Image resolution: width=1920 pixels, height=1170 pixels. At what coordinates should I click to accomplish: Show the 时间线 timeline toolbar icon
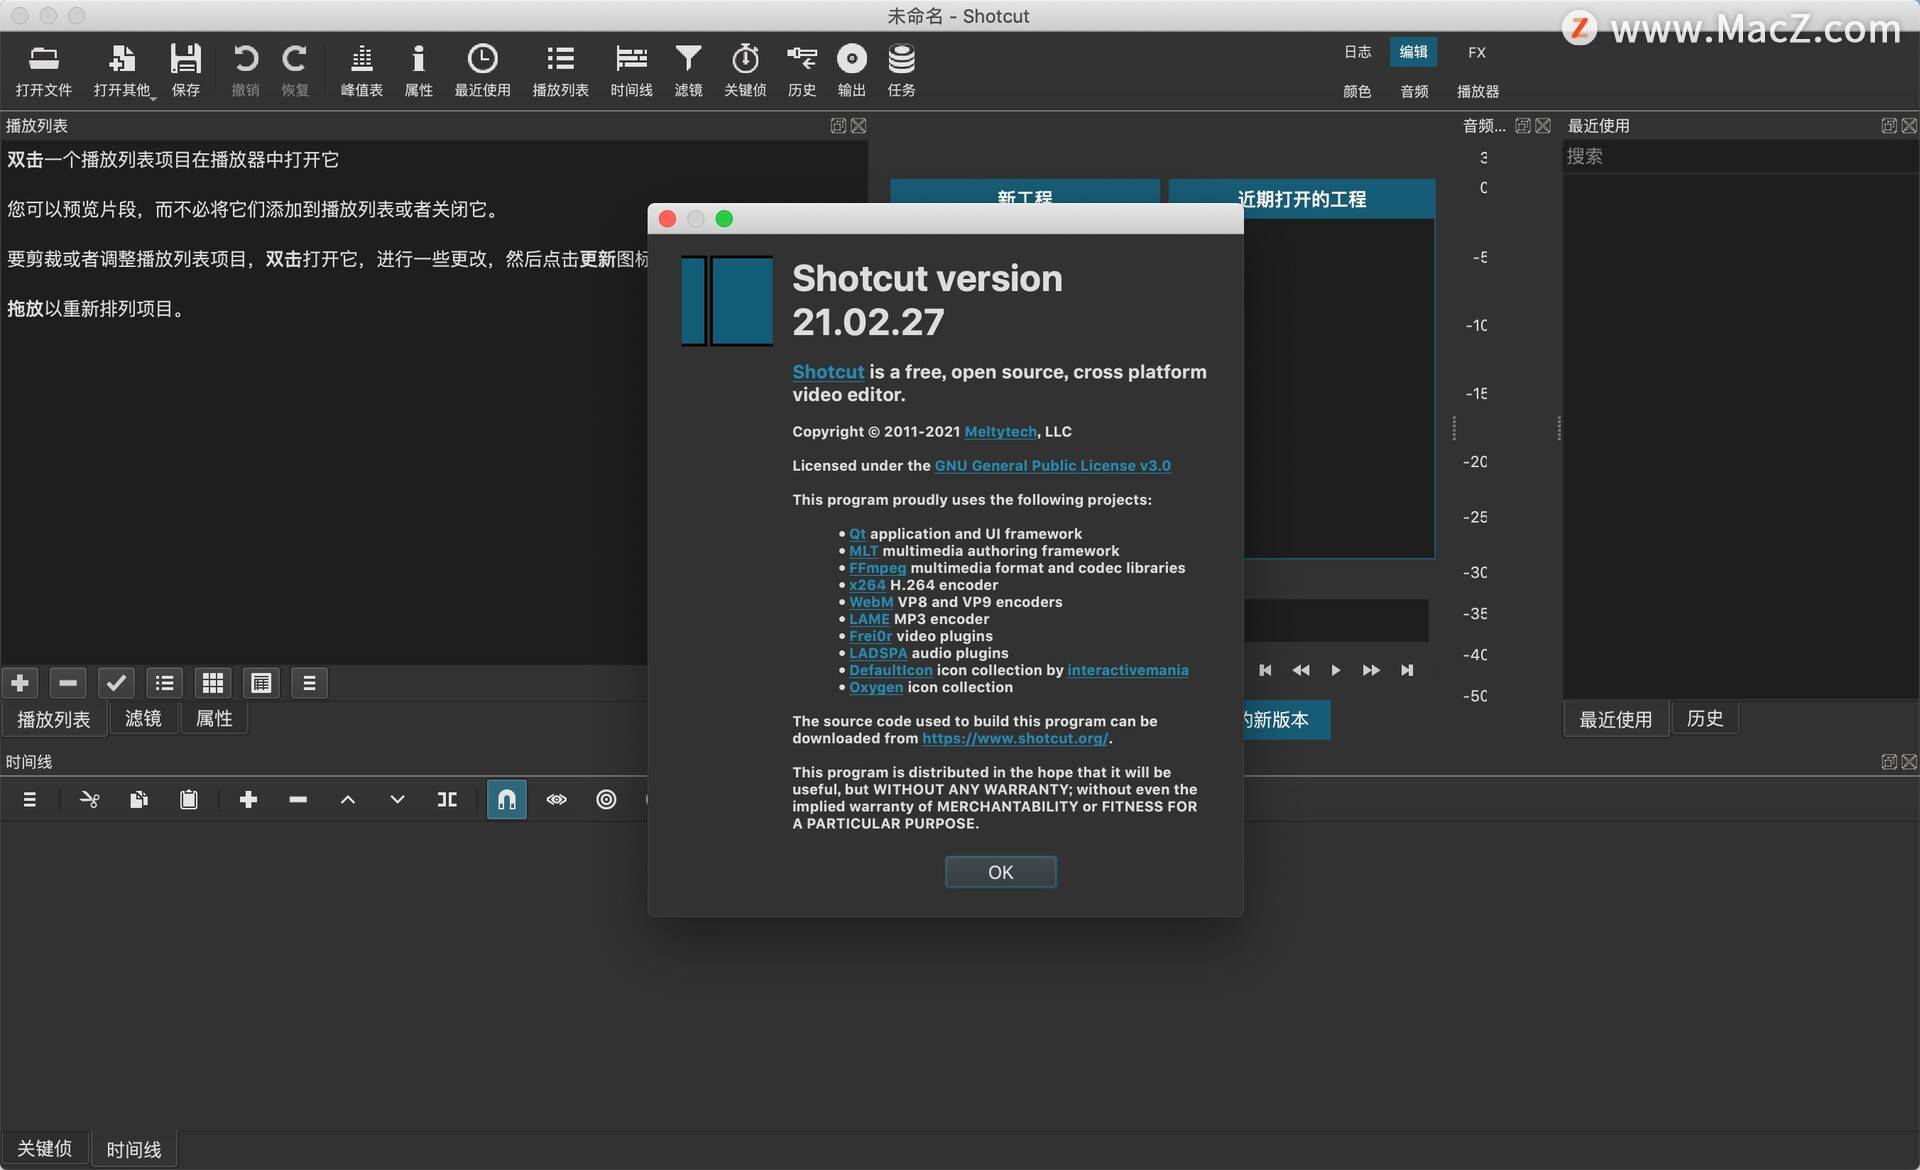(631, 70)
